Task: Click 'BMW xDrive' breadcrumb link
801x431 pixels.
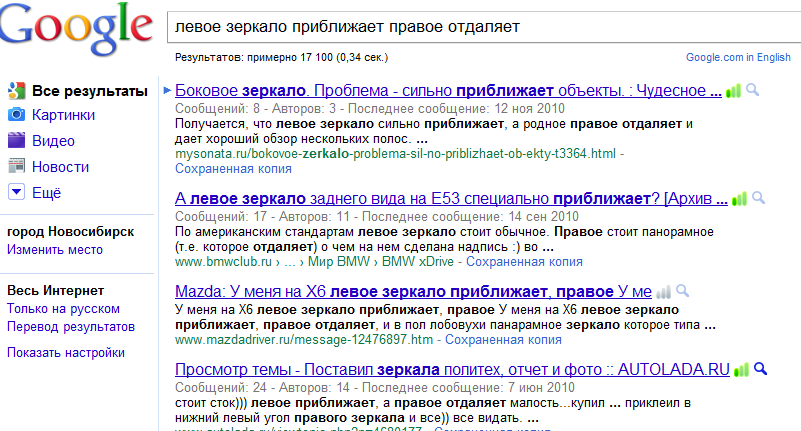Action: point(417,261)
